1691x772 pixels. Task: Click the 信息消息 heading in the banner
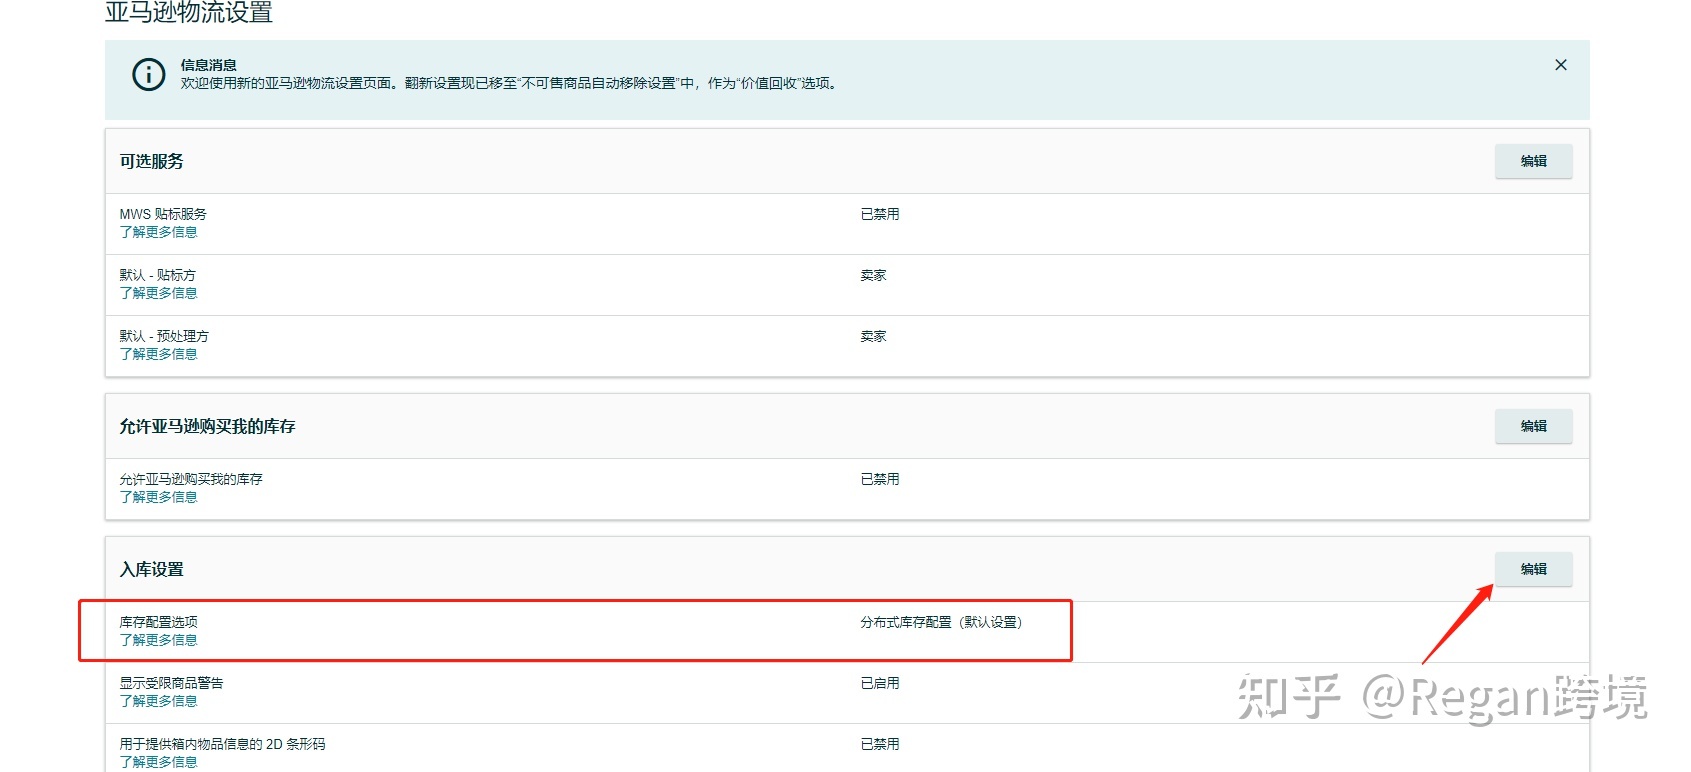click(x=208, y=65)
